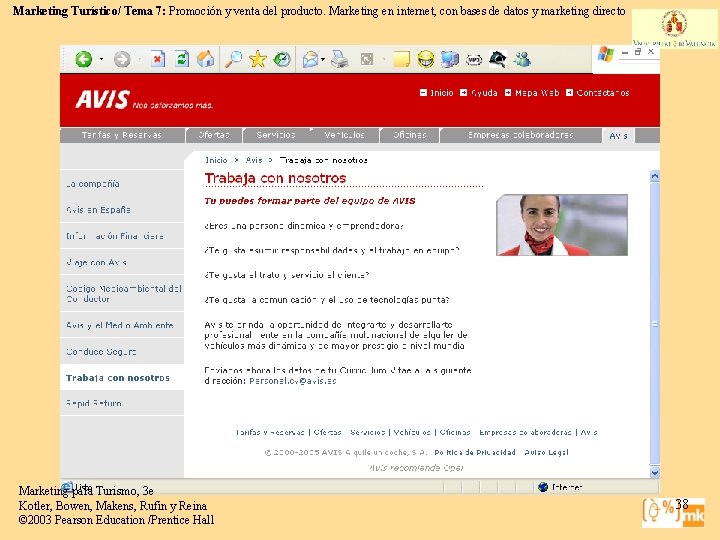Click footer link Tarifas y Reservas
Image resolution: width=720 pixels, height=540 pixels.
point(270,433)
